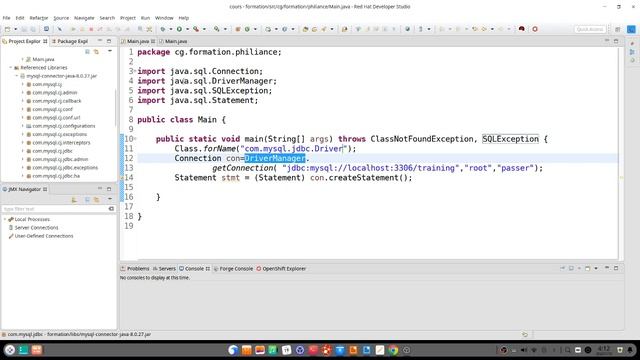
Task: Switch to the Servers tab
Action: click(x=164, y=269)
